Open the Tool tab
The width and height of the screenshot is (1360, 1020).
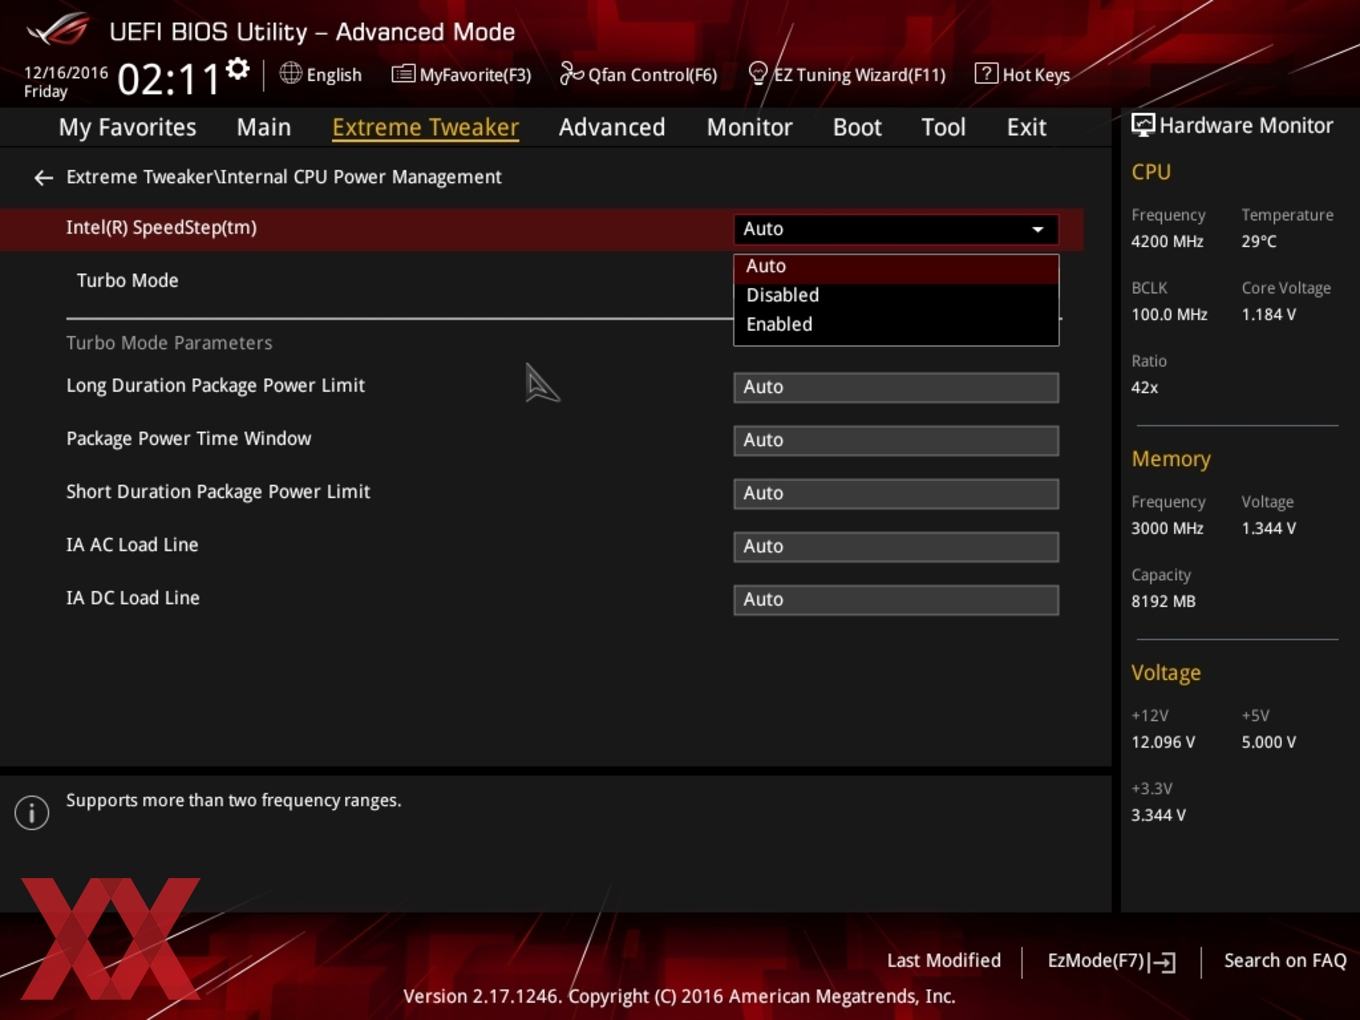944,127
